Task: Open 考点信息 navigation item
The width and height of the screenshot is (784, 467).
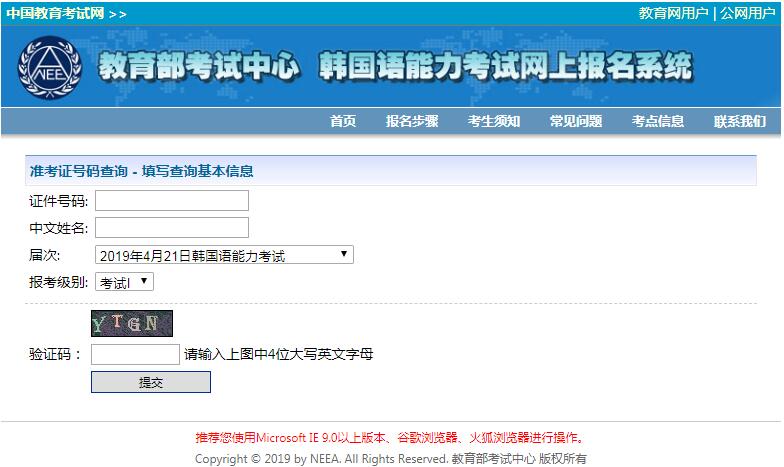Action: pyautogui.click(x=658, y=121)
